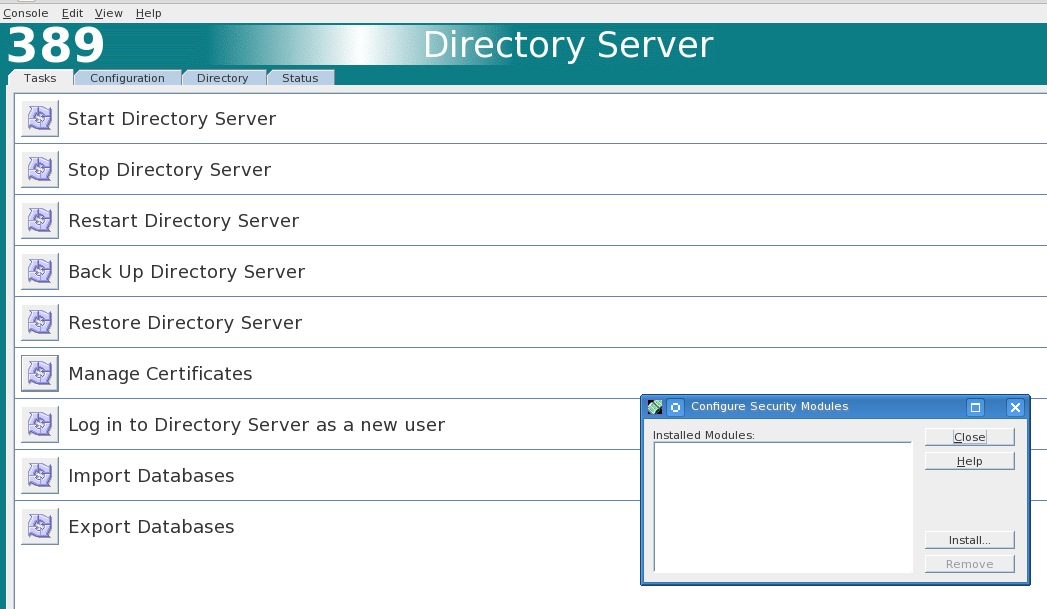The width and height of the screenshot is (1047, 609).
Task: Click the Restore Directory Server task icon
Action: pos(40,323)
